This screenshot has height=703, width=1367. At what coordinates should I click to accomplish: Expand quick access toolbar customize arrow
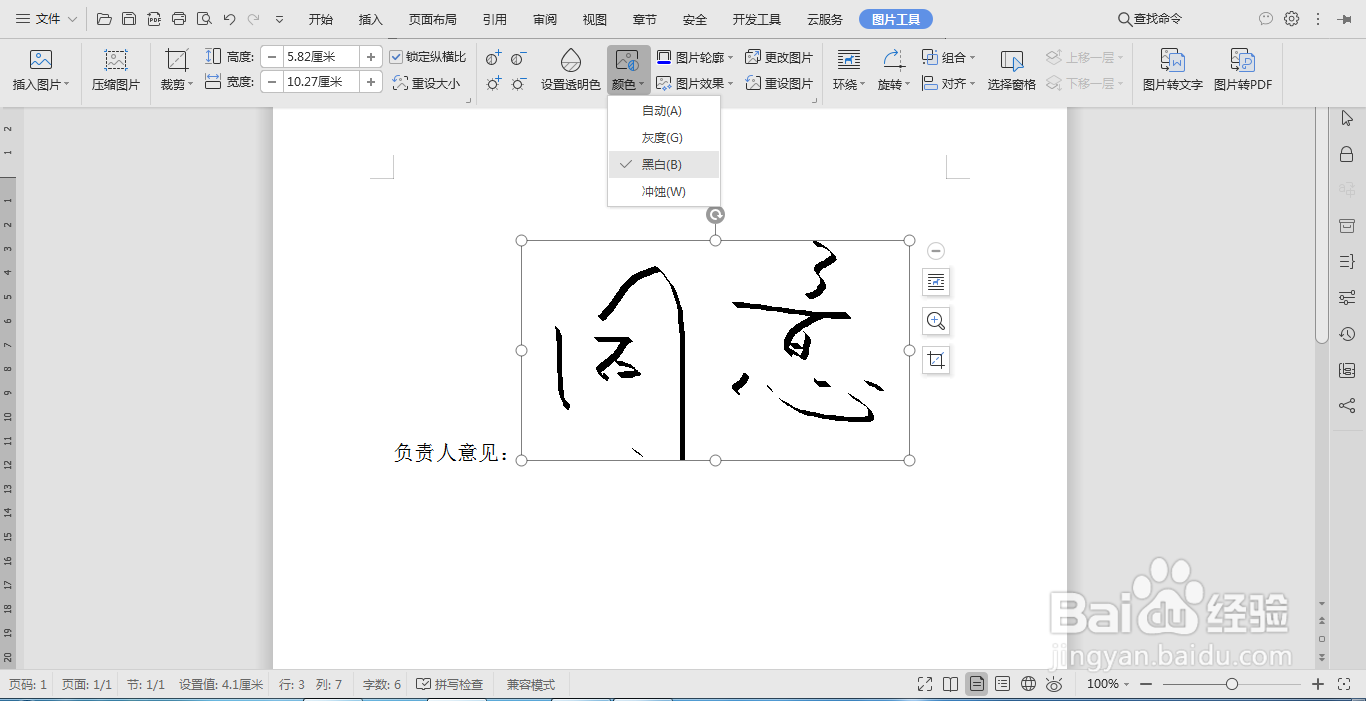click(x=279, y=19)
